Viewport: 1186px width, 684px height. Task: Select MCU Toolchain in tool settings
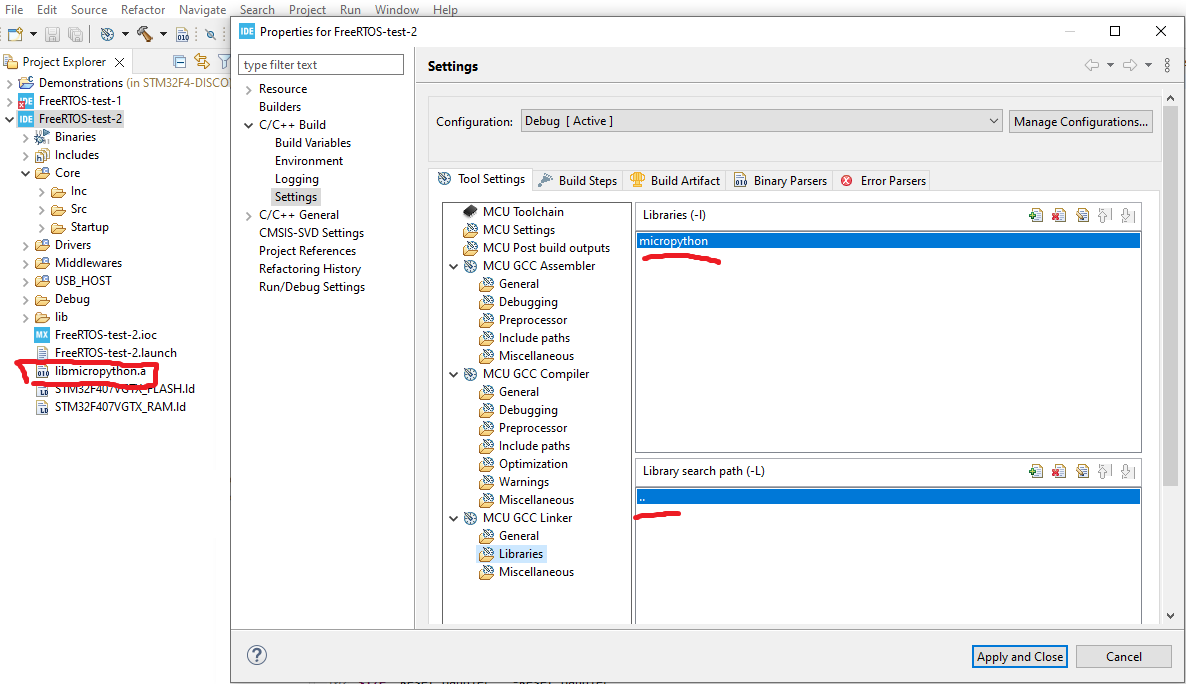click(523, 212)
